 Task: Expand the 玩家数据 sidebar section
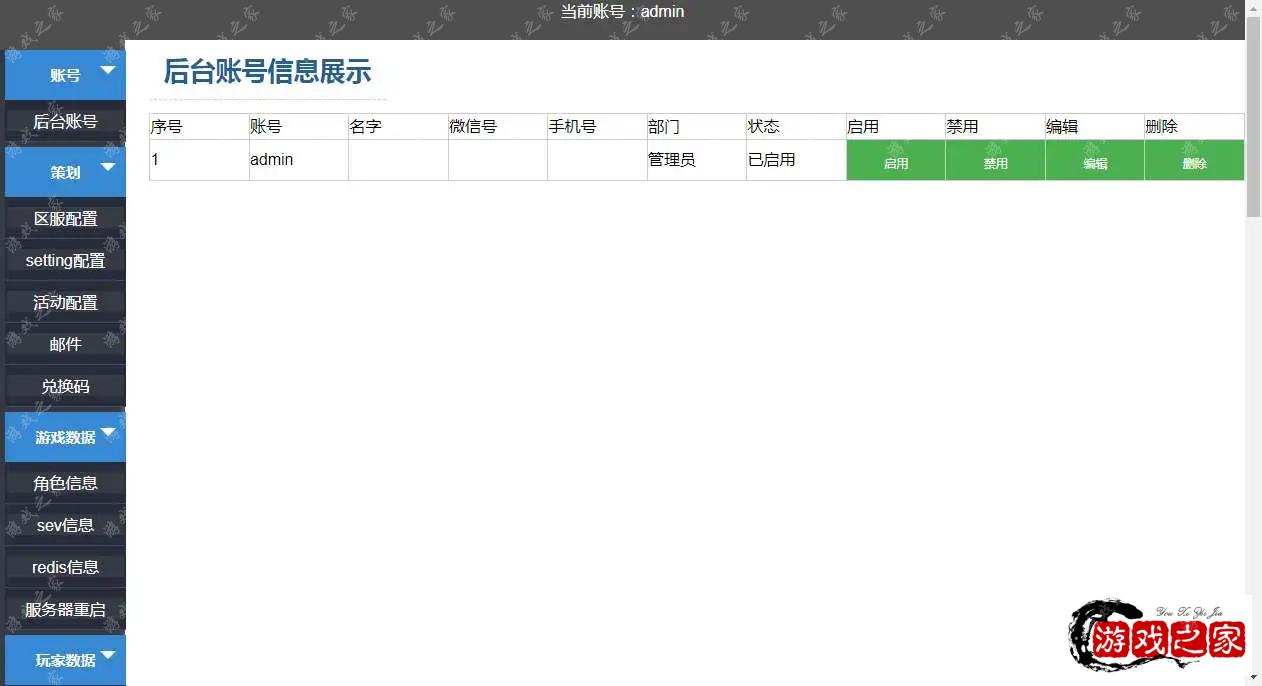pos(65,660)
